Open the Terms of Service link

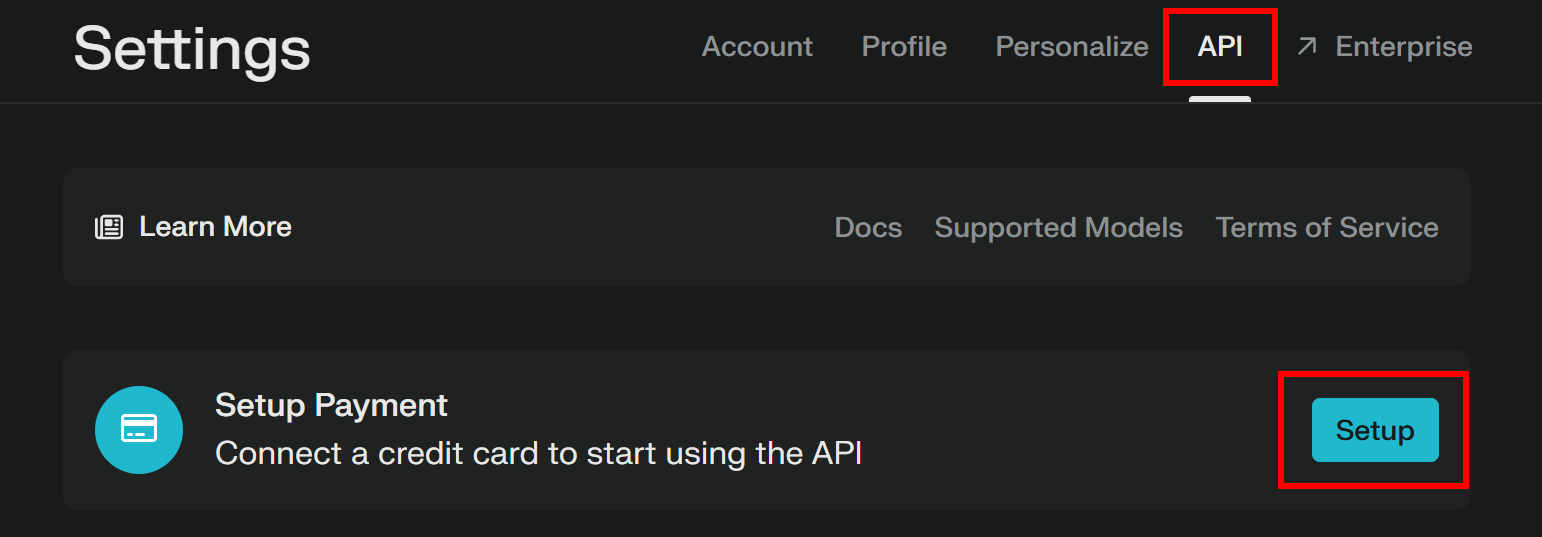pyautogui.click(x=1327, y=228)
